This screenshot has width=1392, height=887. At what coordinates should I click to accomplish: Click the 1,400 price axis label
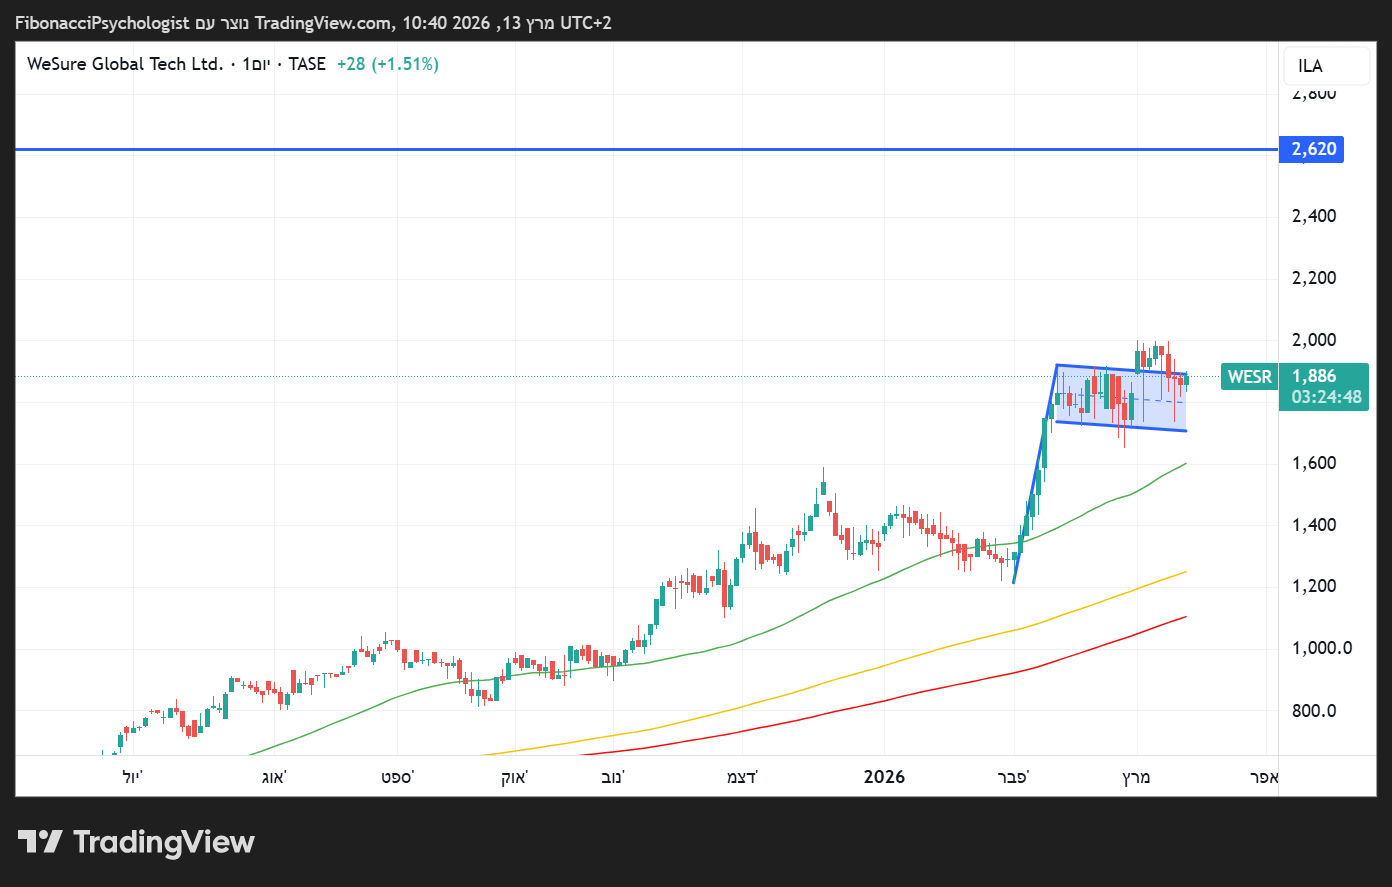1314,525
